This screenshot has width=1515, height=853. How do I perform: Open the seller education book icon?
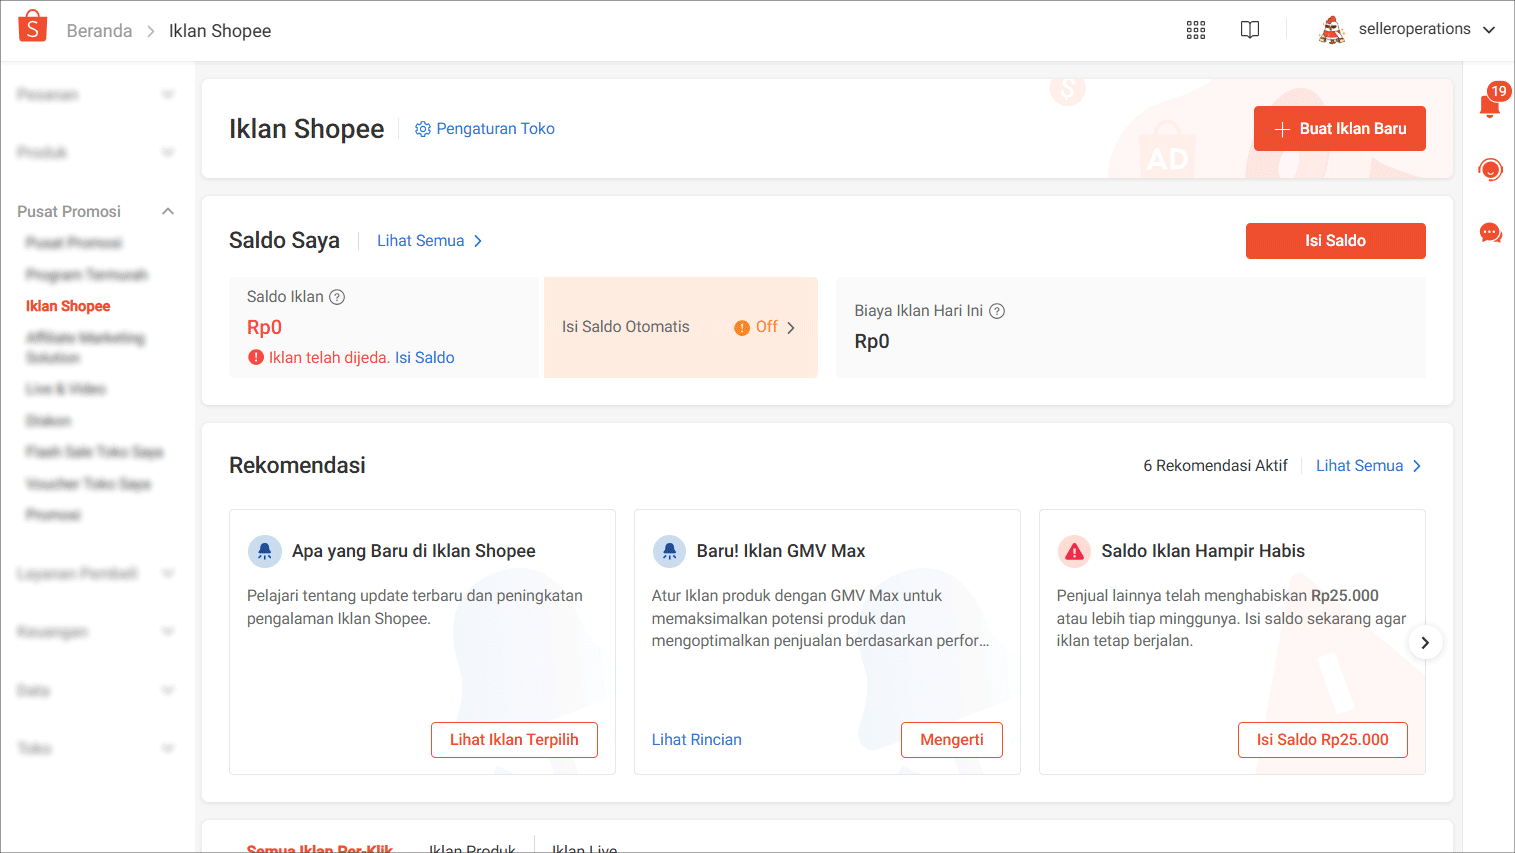(x=1250, y=30)
